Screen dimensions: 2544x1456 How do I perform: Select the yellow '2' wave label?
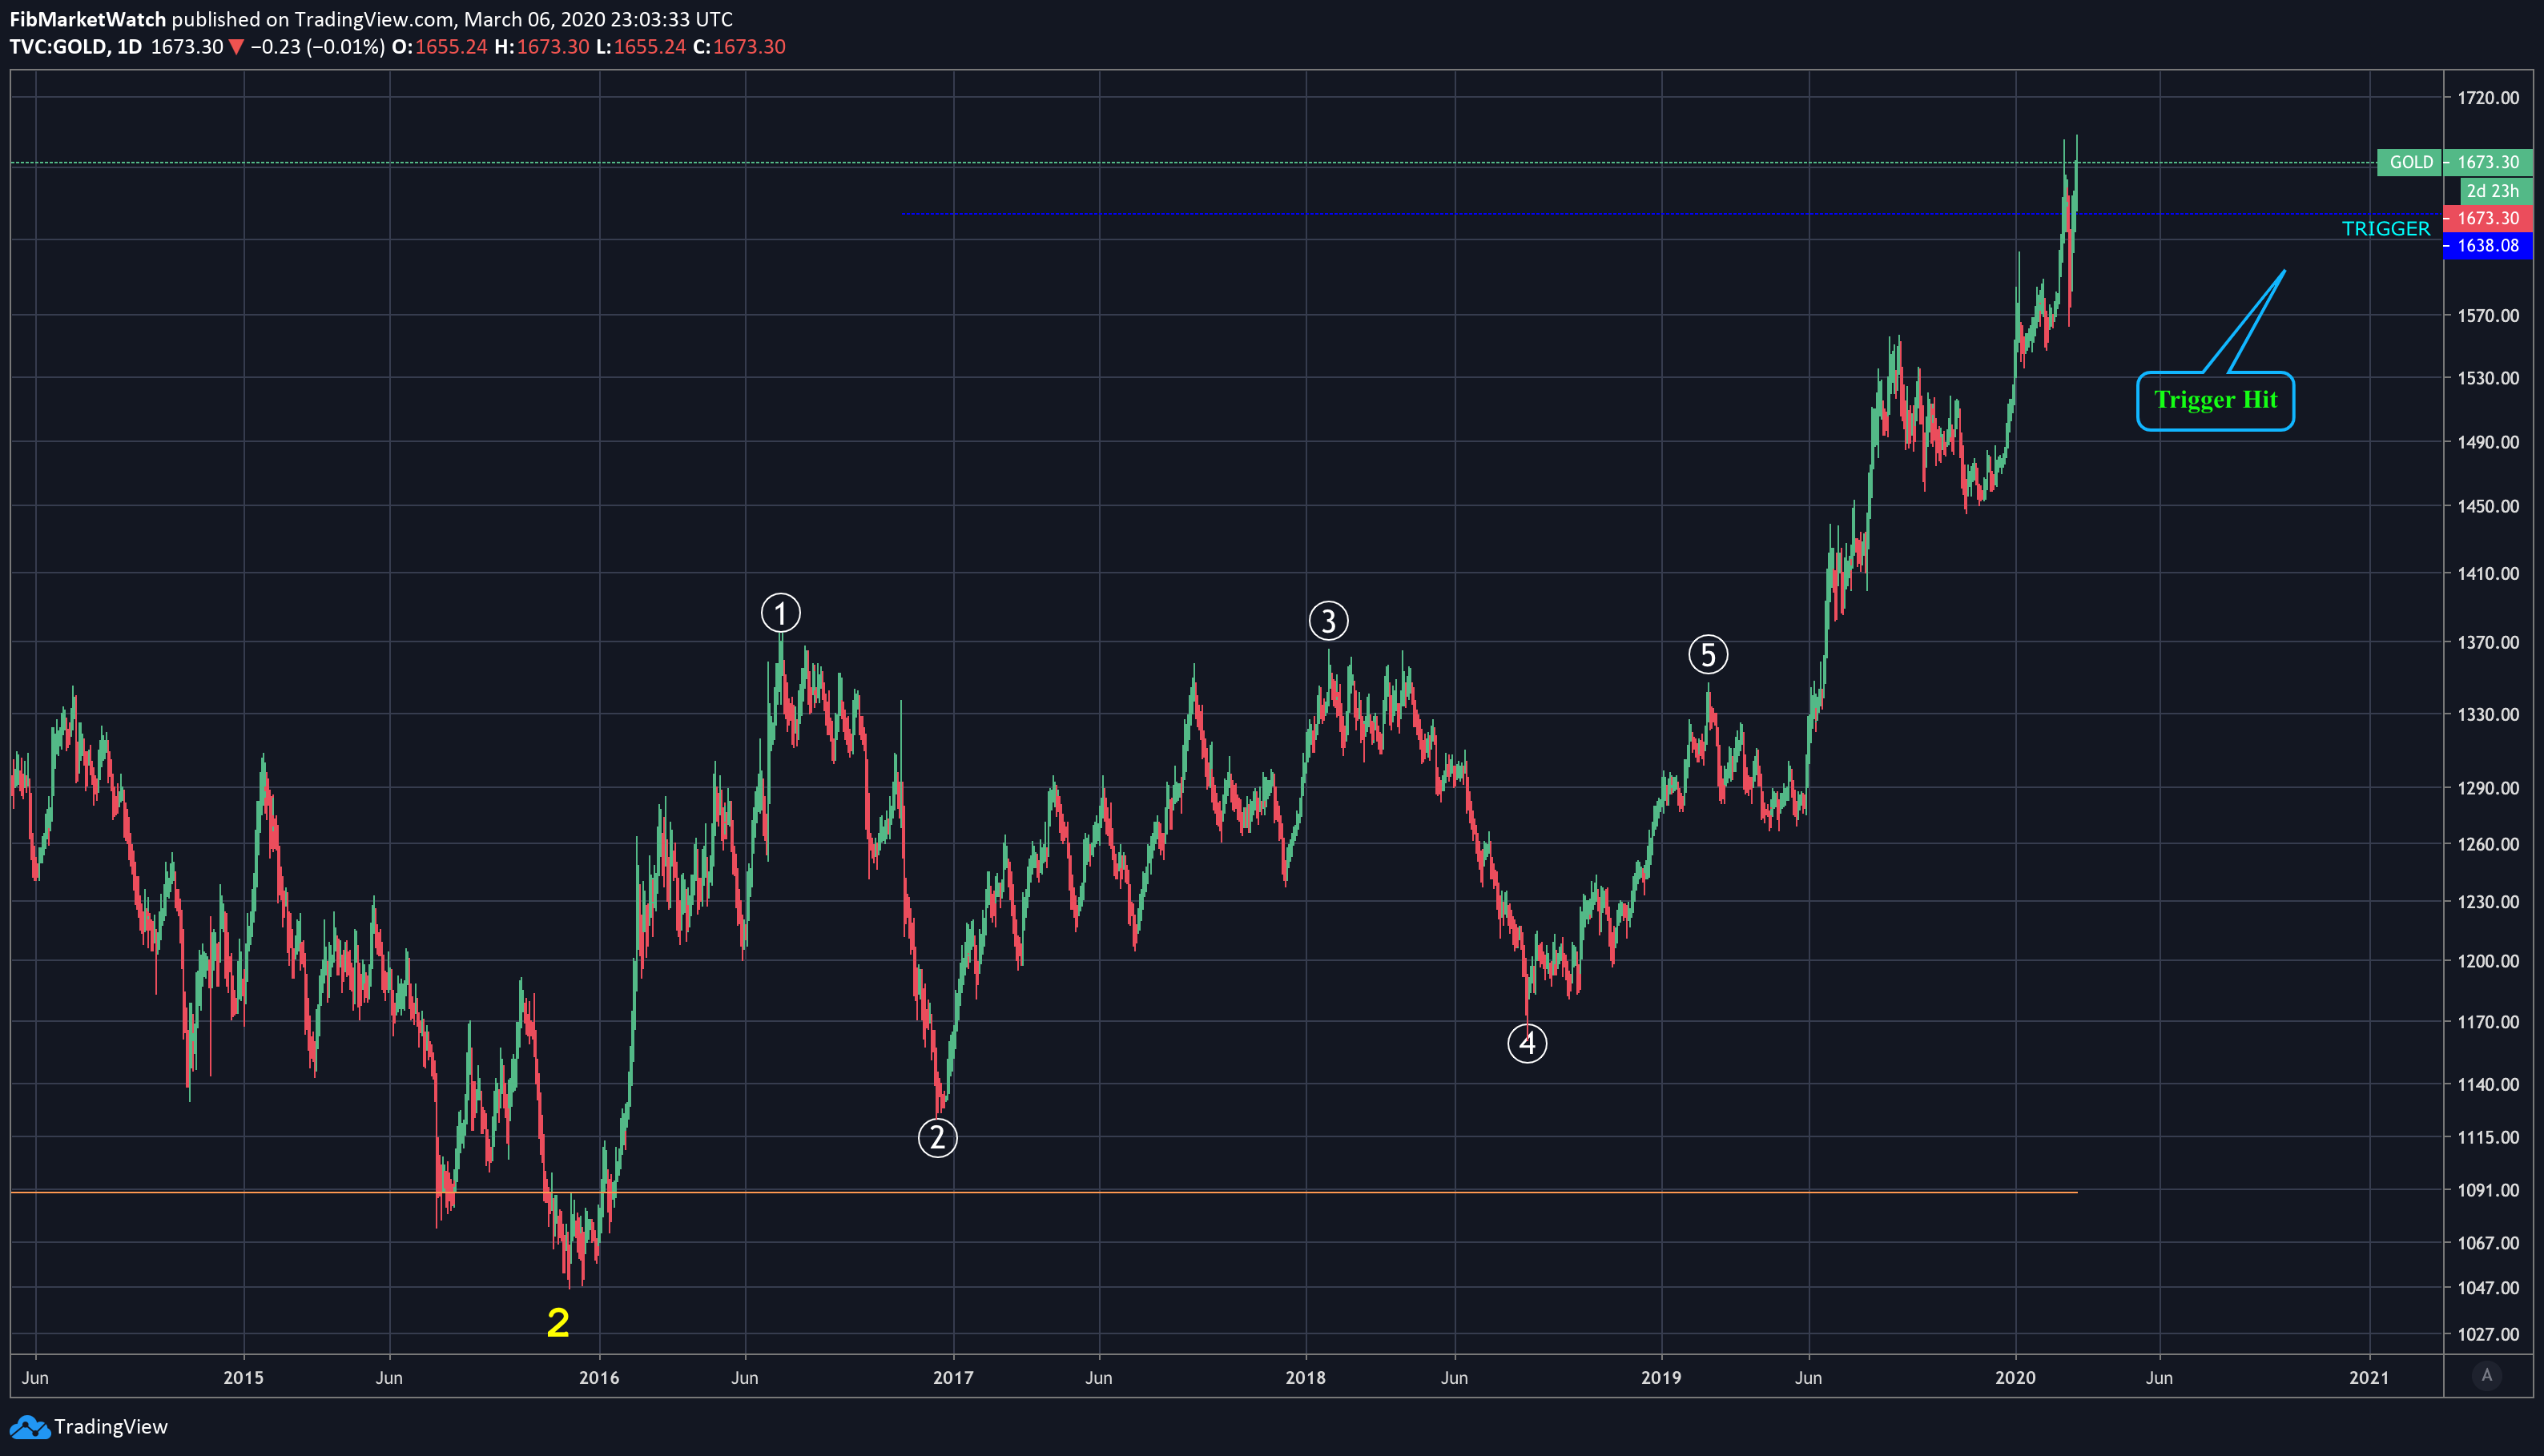click(558, 1322)
